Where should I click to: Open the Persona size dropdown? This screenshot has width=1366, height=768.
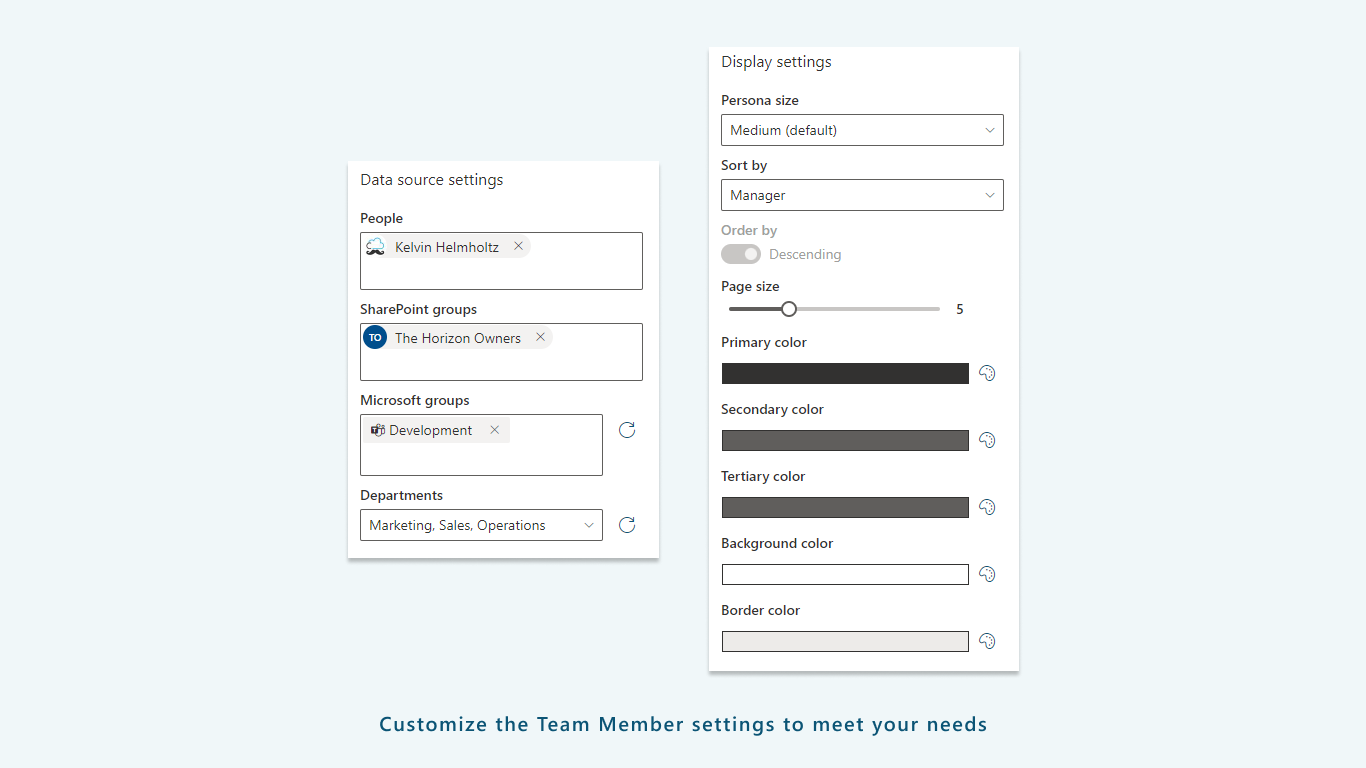pos(862,130)
